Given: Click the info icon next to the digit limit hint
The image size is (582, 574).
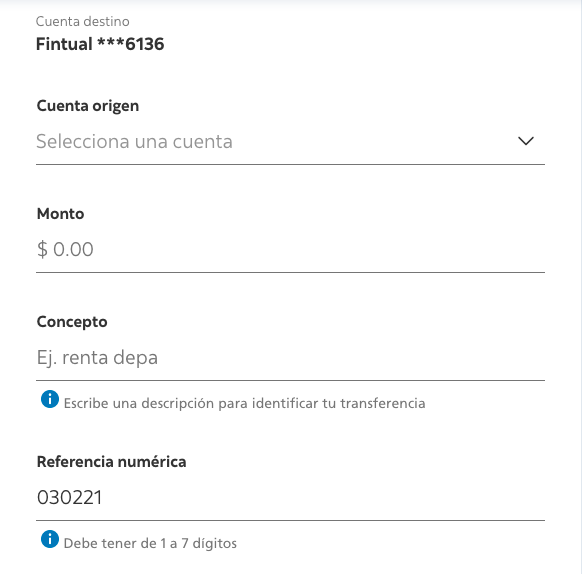Looking at the screenshot, I should click(x=50, y=539).
